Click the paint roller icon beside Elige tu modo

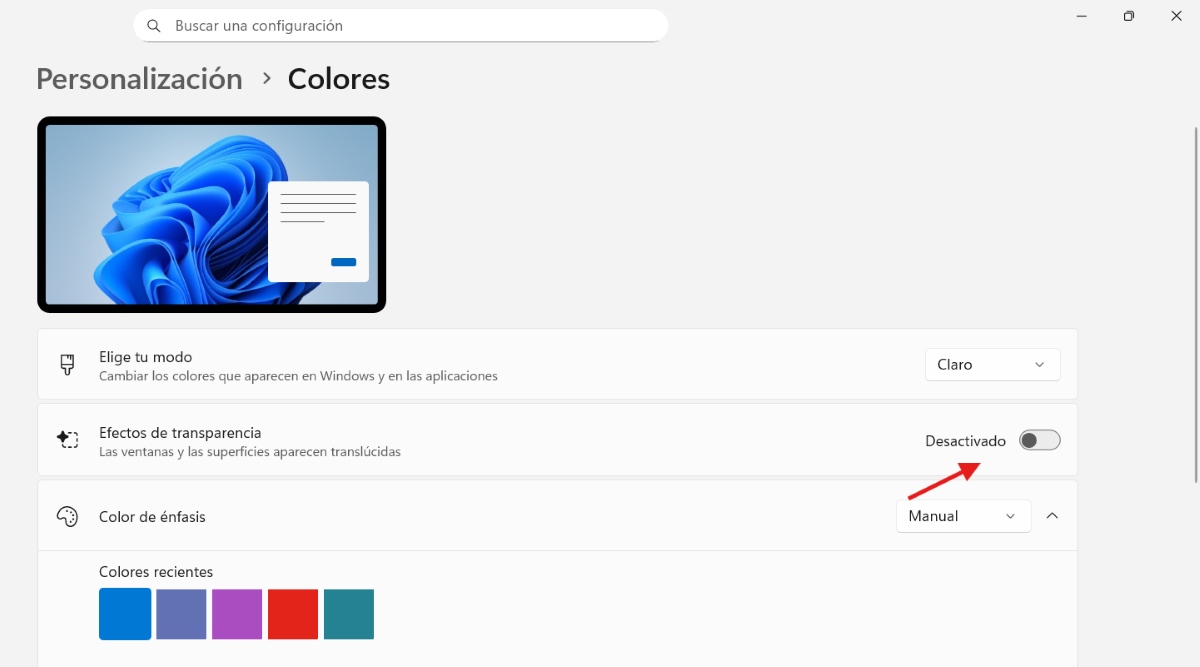[x=66, y=365]
